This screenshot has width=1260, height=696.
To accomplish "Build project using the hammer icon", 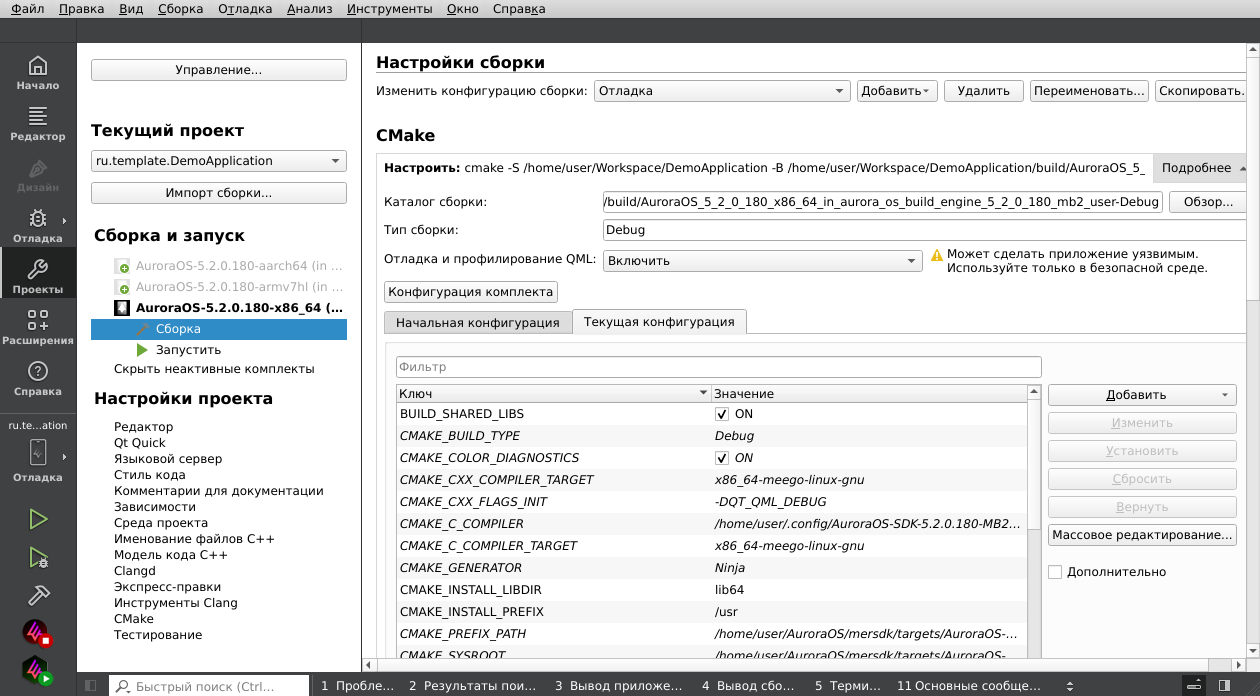I will click(x=38, y=595).
